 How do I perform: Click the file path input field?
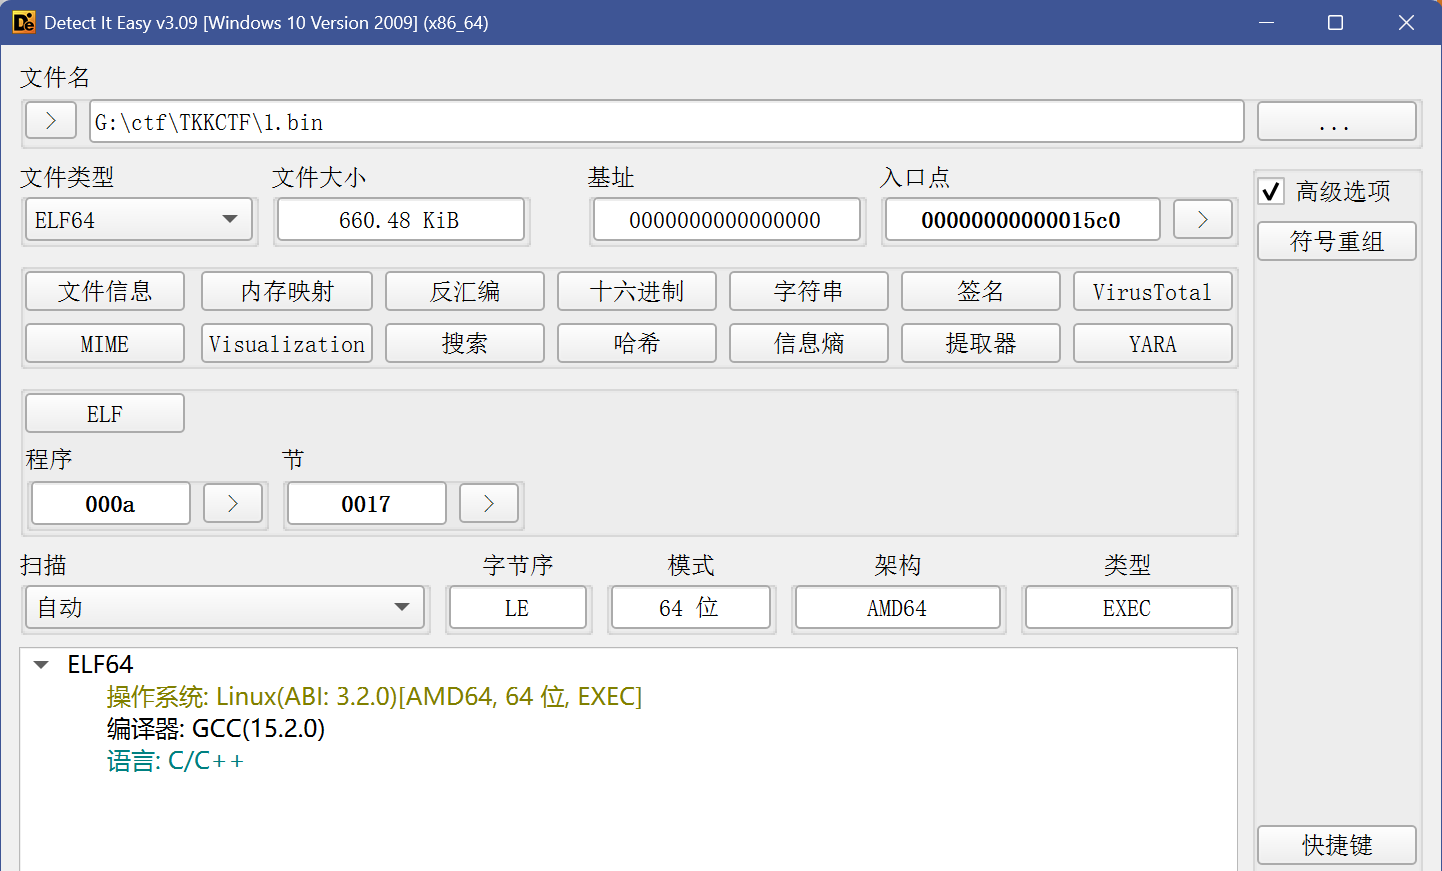tap(666, 122)
